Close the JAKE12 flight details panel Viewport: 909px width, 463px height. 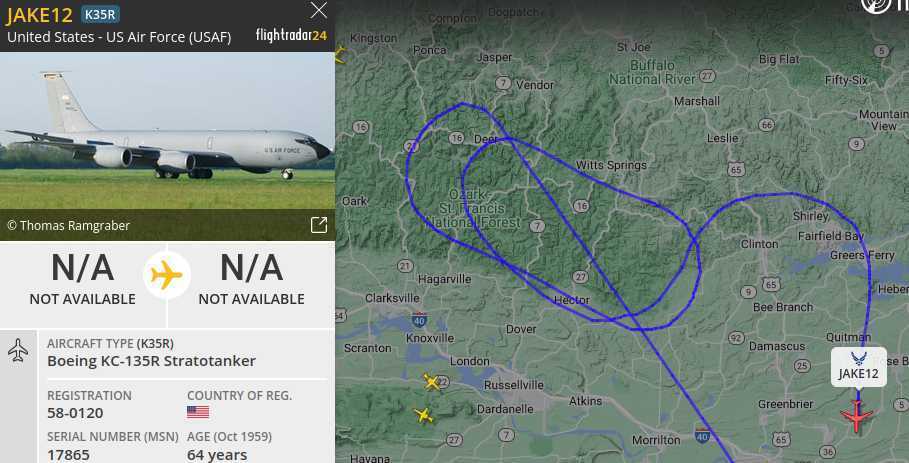(318, 10)
